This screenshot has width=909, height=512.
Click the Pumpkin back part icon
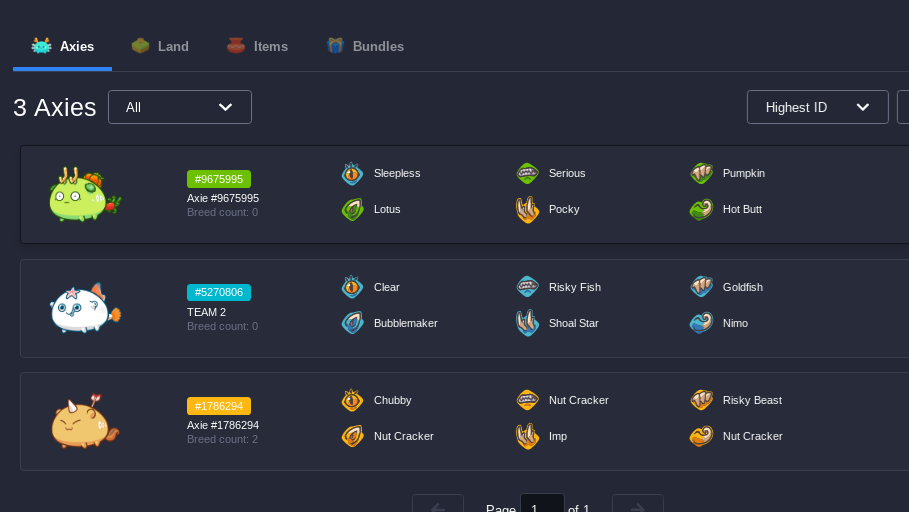click(x=701, y=173)
